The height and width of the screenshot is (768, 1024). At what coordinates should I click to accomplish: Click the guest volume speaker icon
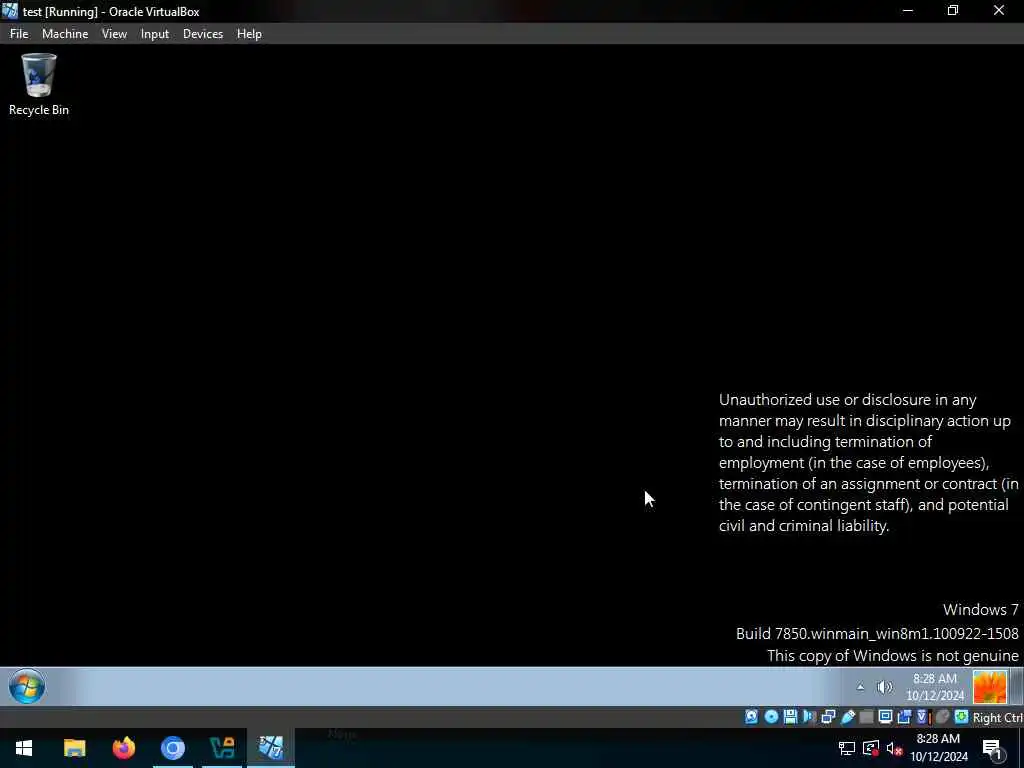884,686
